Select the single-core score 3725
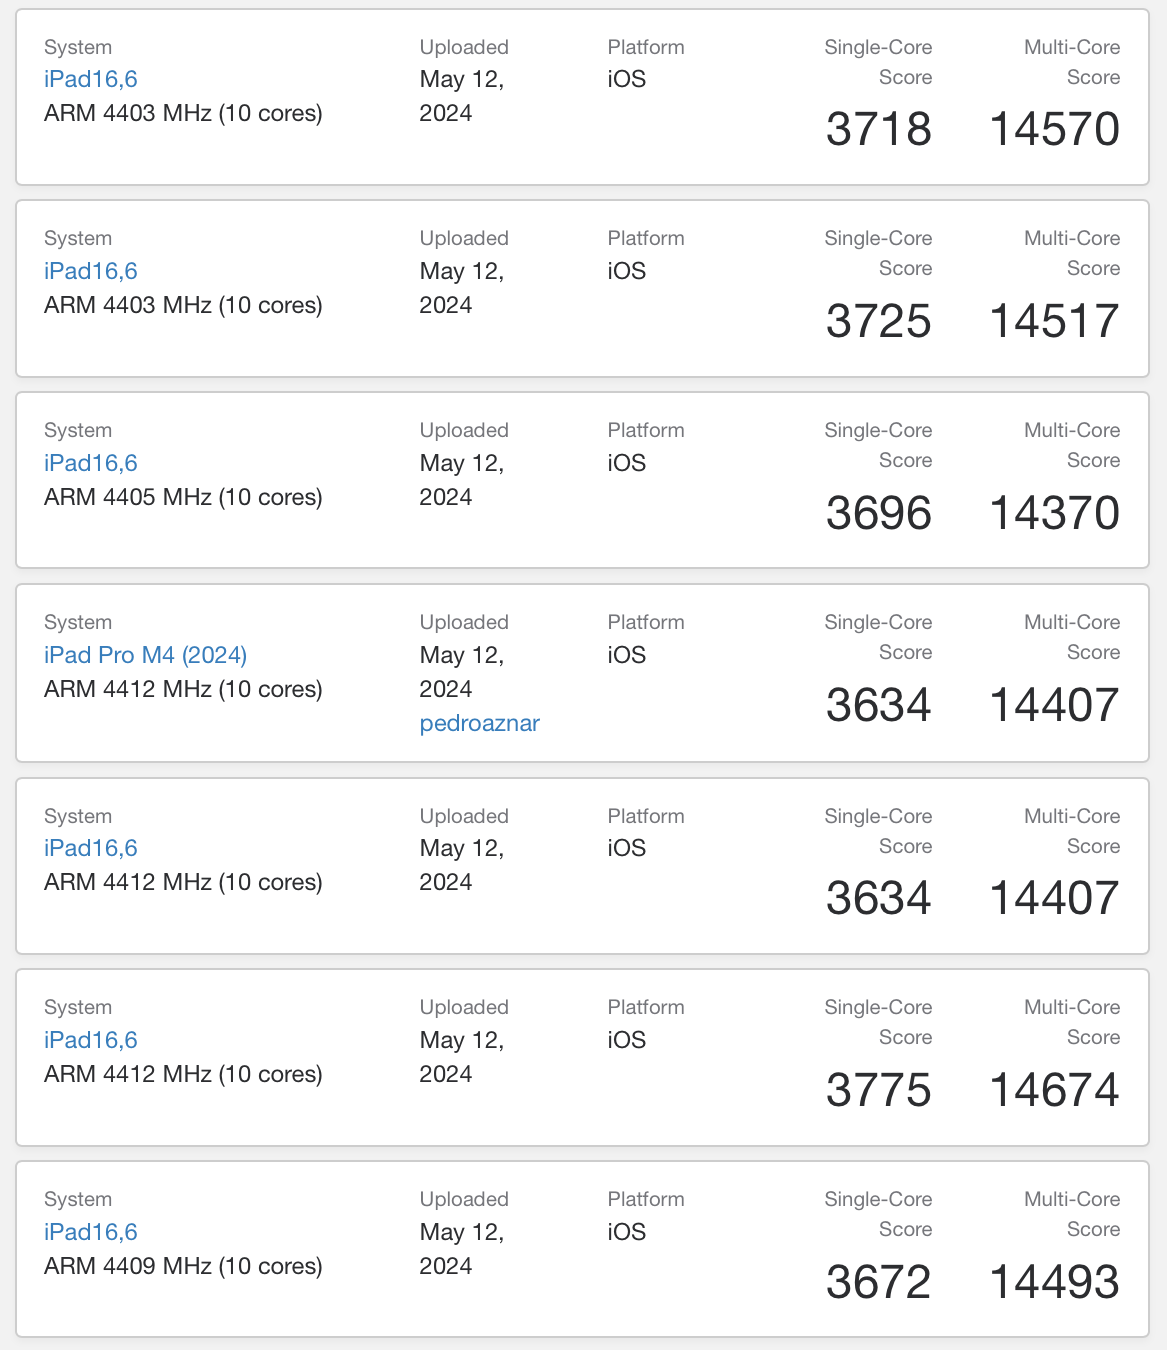Screen dimensions: 1167x1350 click(x=878, y=322)
